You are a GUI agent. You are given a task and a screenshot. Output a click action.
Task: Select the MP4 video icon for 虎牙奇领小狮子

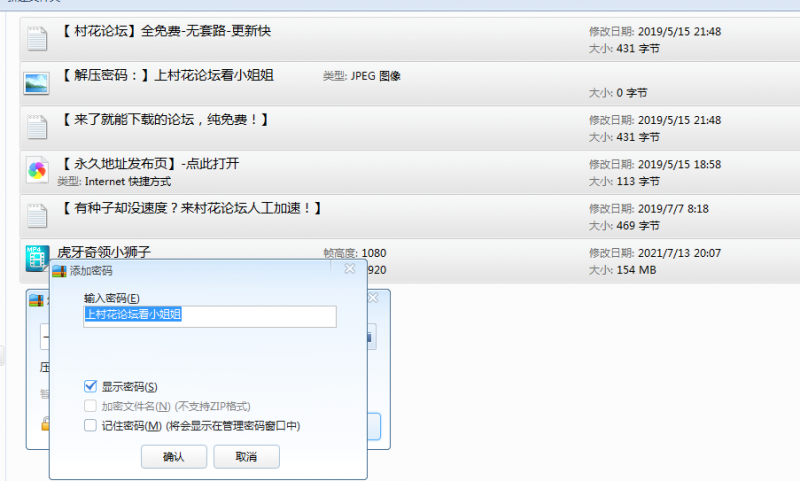(36, 259)
